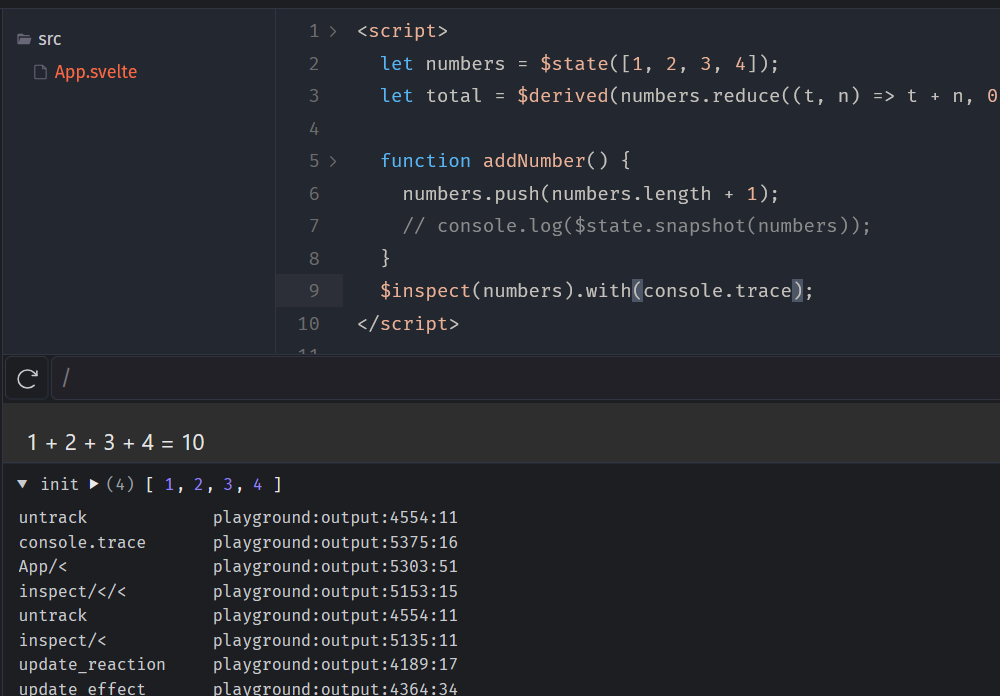This screenshot has width=1000, height=696.
Task: Open the inspect/</< source link 5153:15
Action: pos(335,591)
